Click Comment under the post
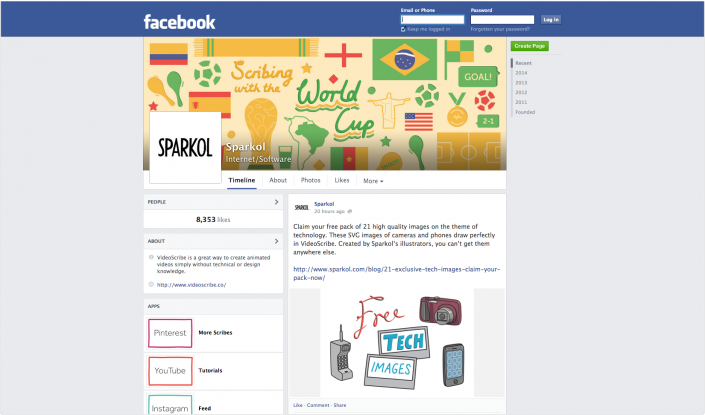 point(318,405)
